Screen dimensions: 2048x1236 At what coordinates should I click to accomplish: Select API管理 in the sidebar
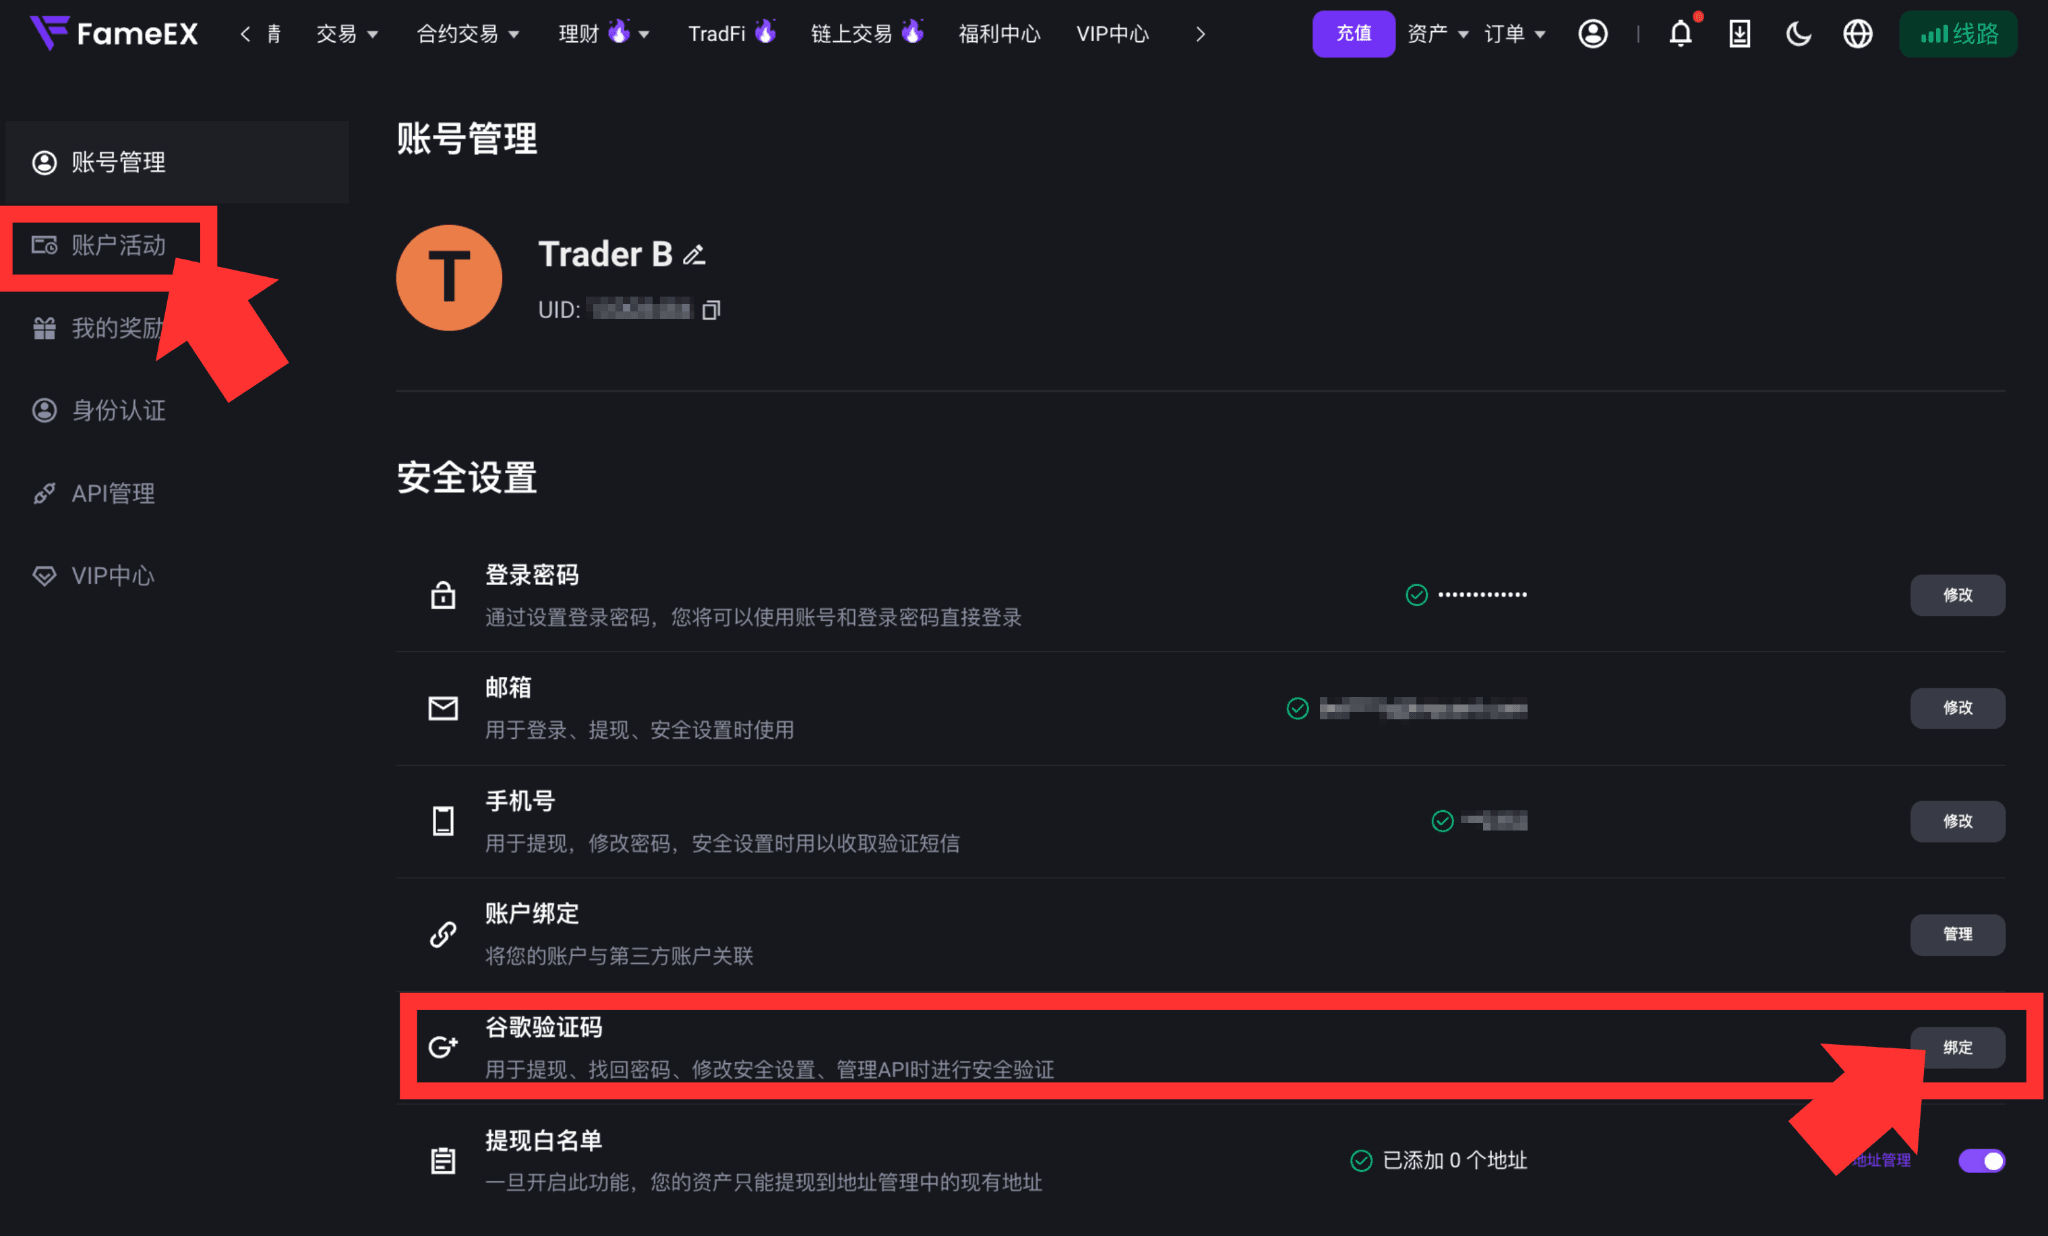(94, 493)
